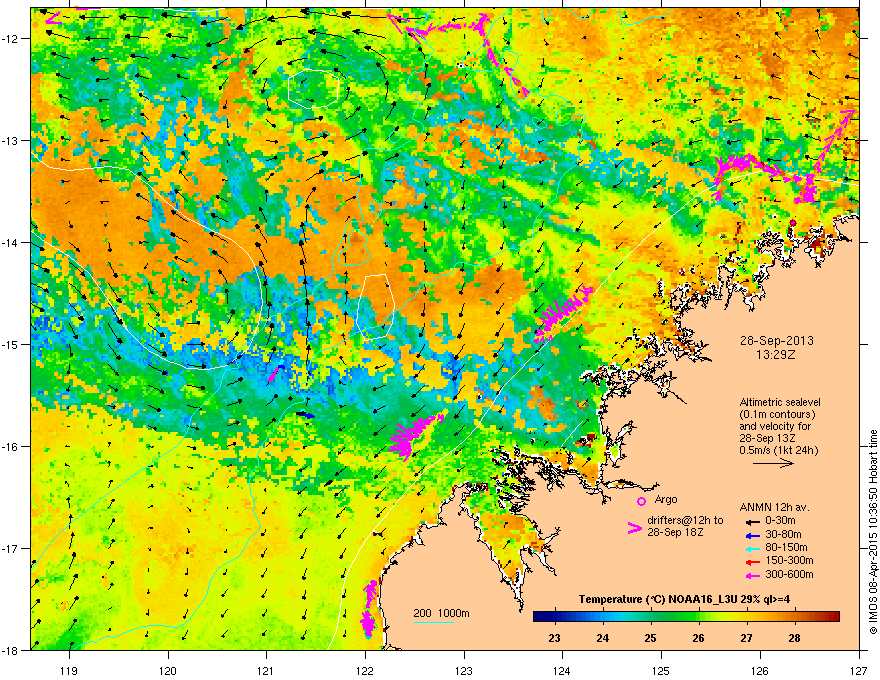880x680 pixels.
Task: Click the 80-150m depth label
Action: [x=786, y=548]
